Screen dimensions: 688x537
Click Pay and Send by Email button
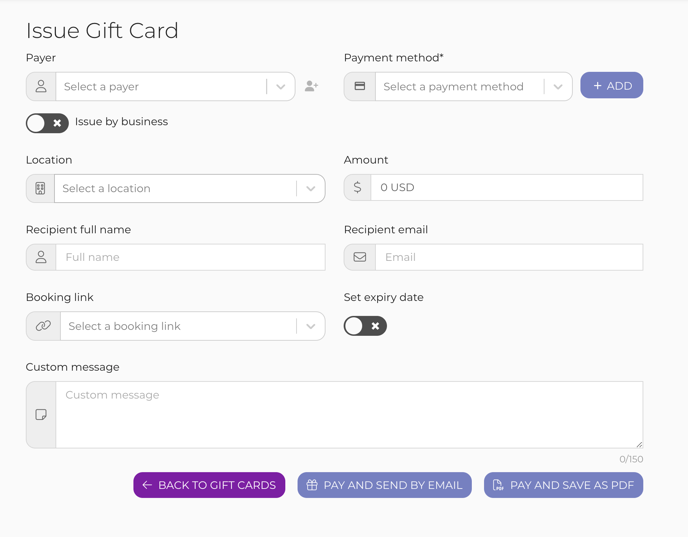[x=384, y=485]
